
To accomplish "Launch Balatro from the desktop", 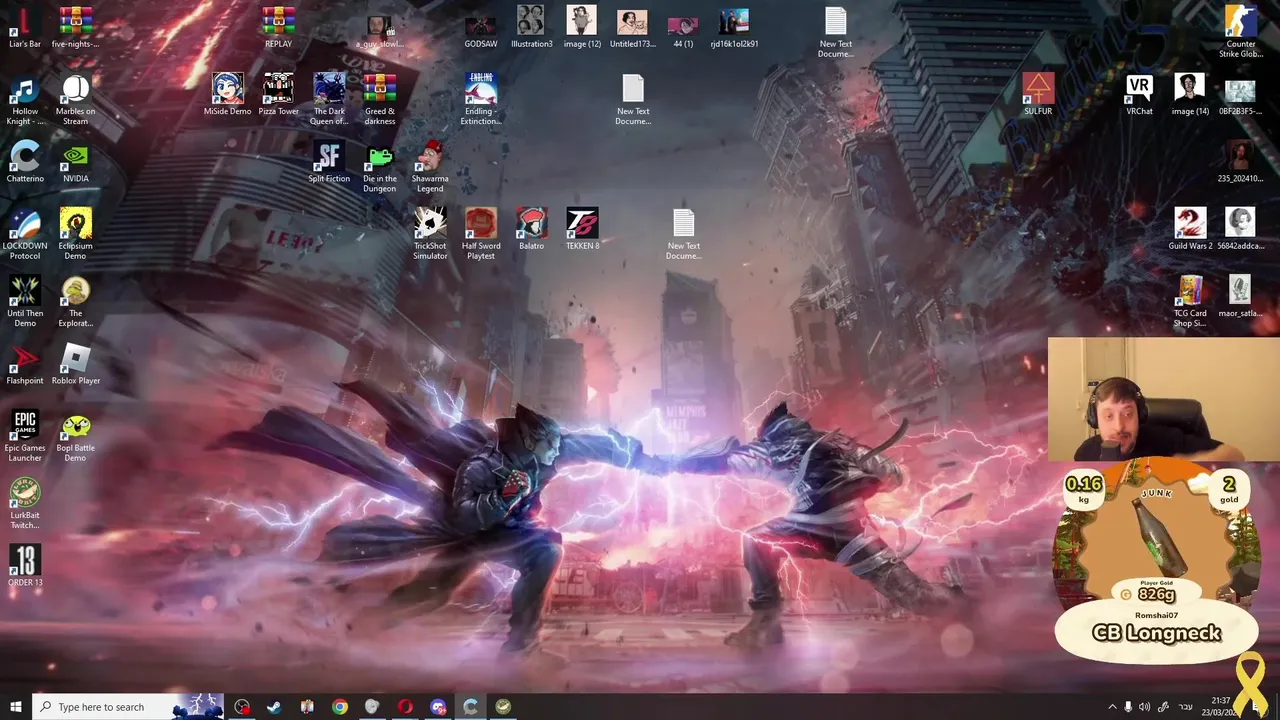I will (532, 229).
